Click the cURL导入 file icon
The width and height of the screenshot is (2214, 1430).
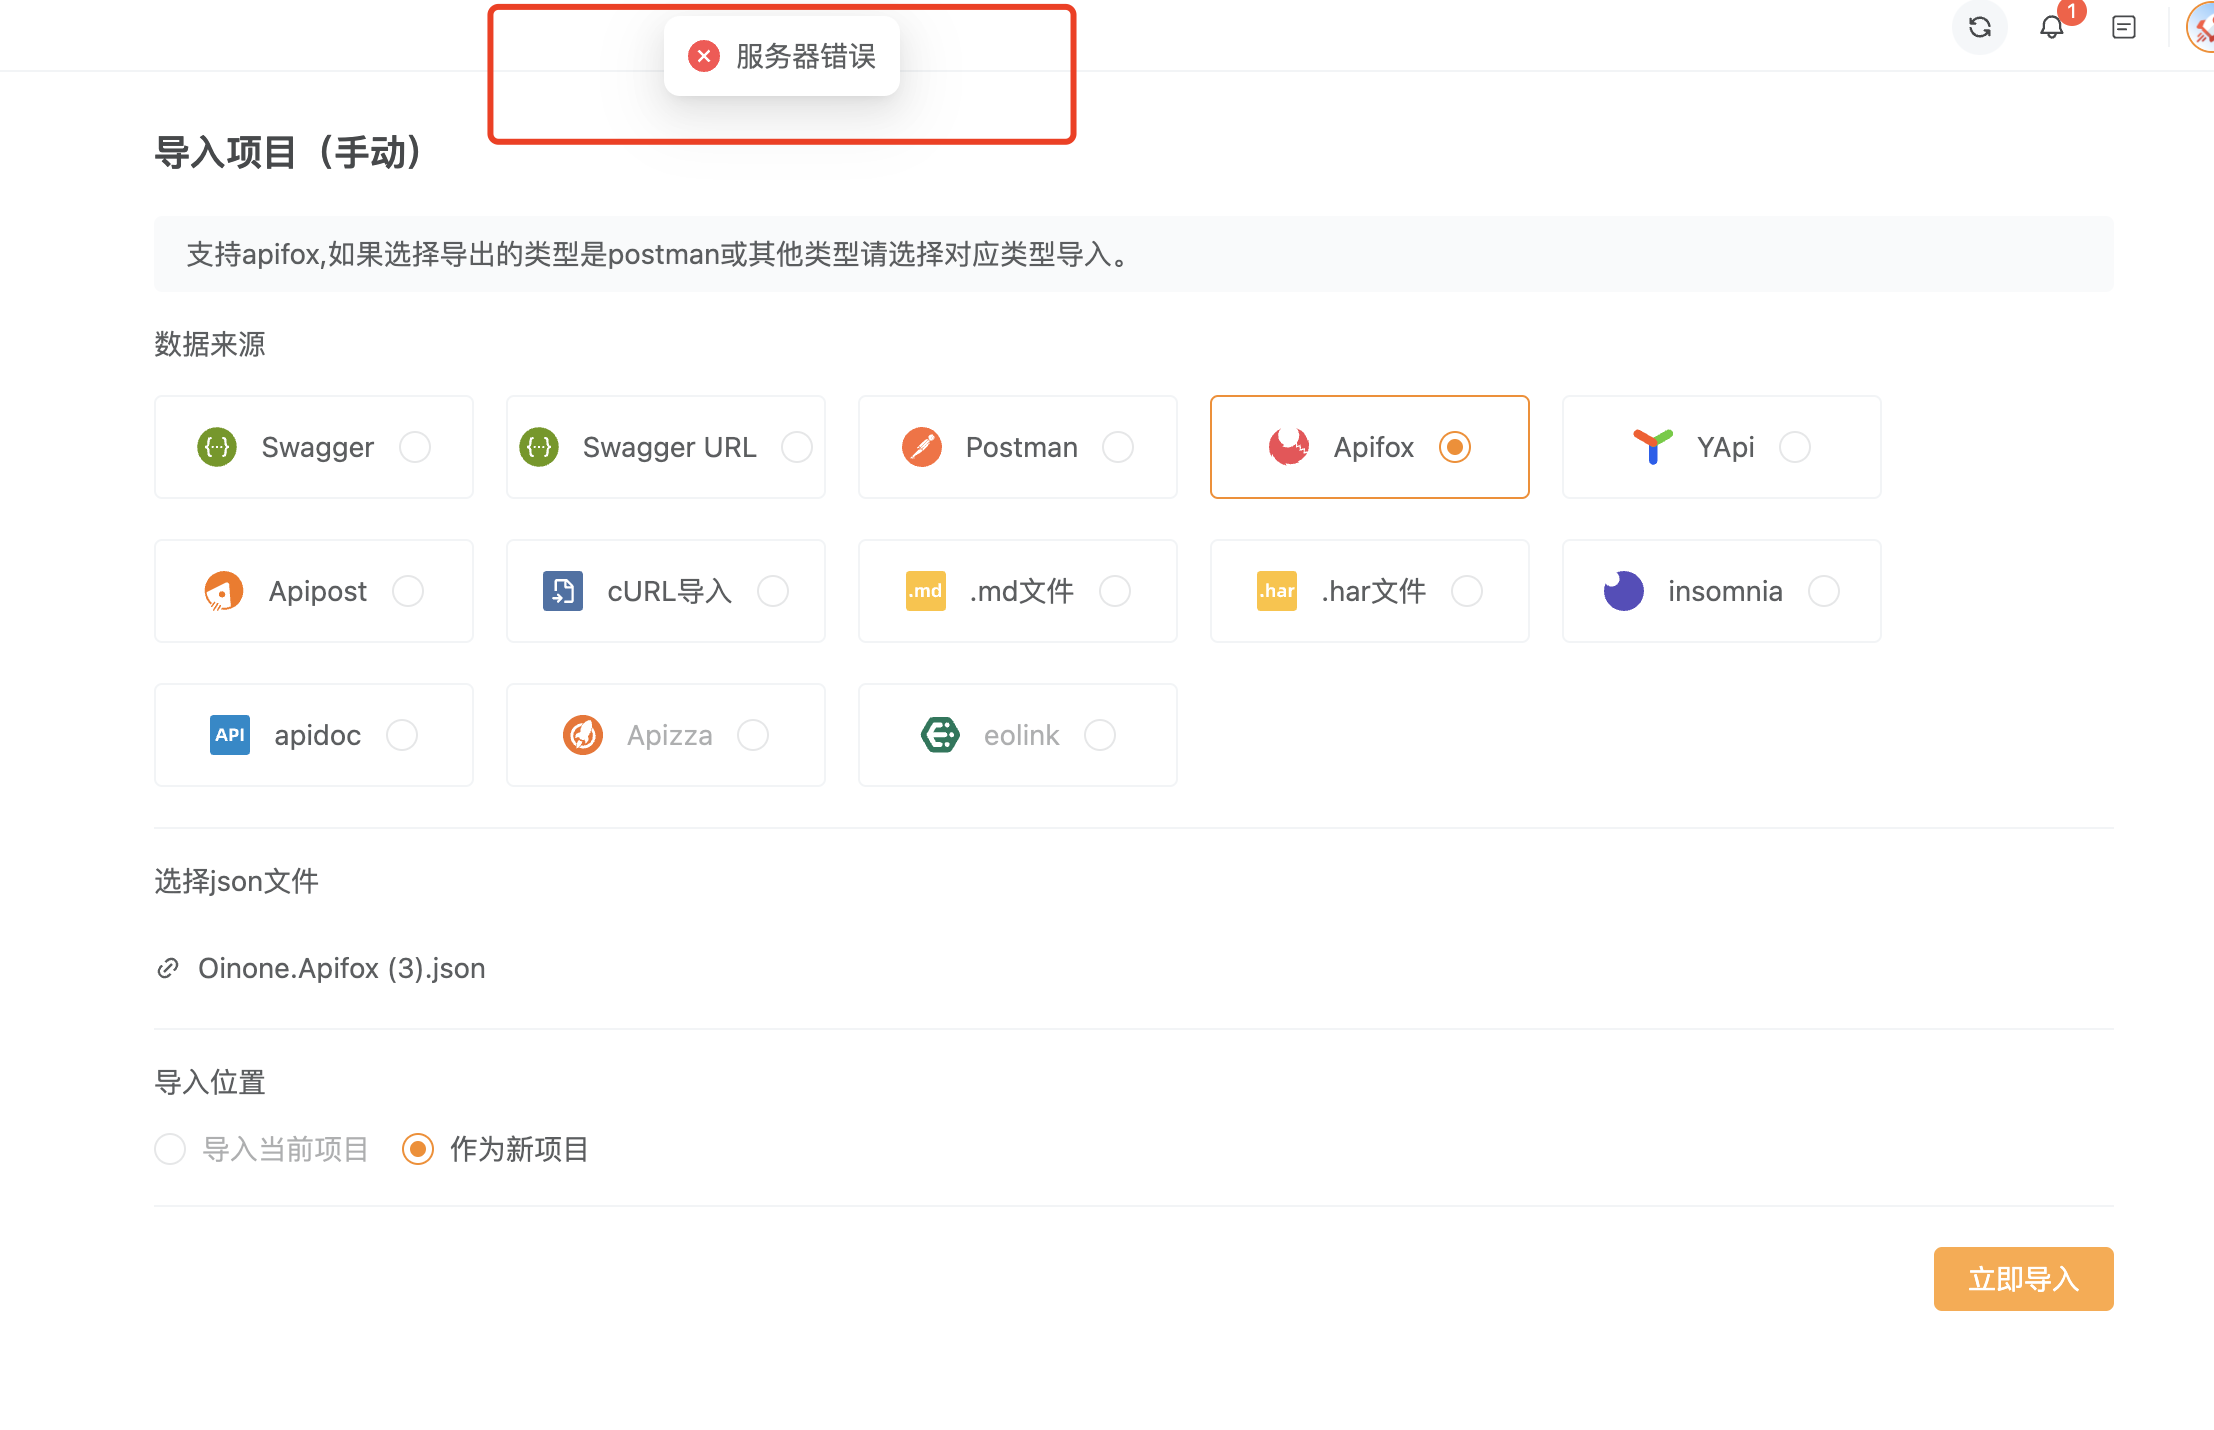coord(563,591)
